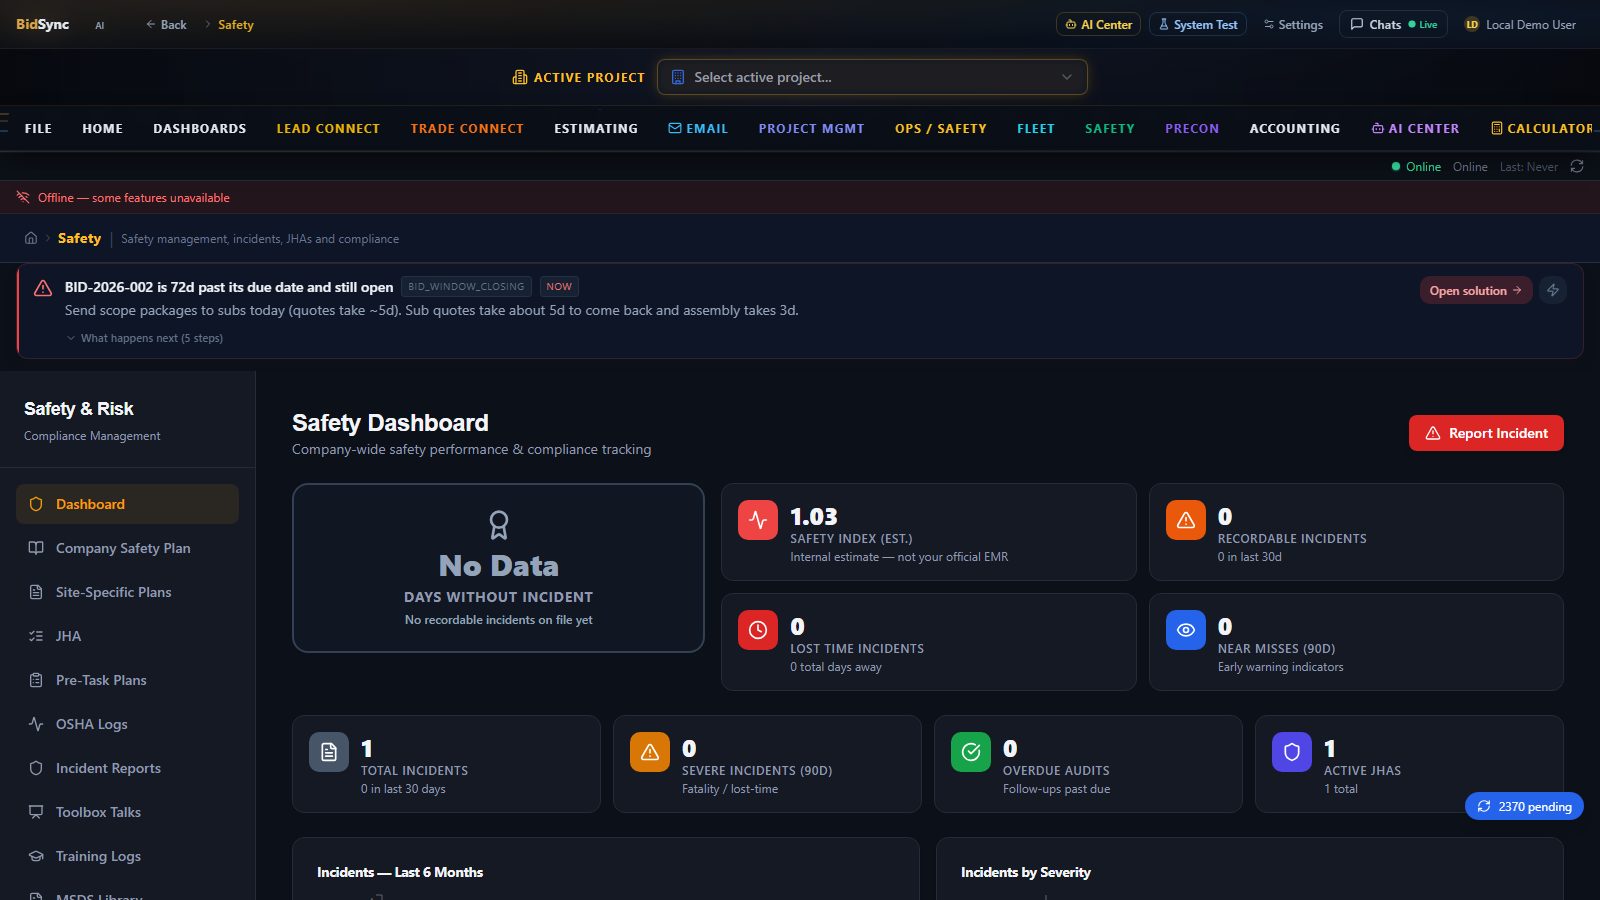This screenshot has width=1600, height=900.
Task: Click the ACCOUNTING menu item
Action: pyautogui.click(x=1295, y=128)
